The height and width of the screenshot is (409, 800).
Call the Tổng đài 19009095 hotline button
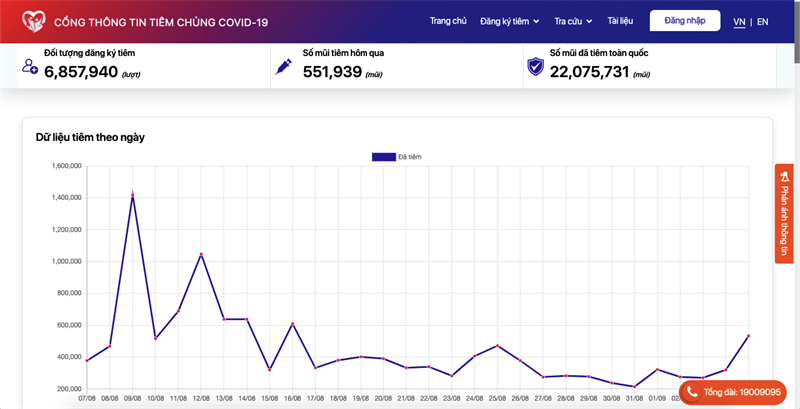click(x=734, y=392)
